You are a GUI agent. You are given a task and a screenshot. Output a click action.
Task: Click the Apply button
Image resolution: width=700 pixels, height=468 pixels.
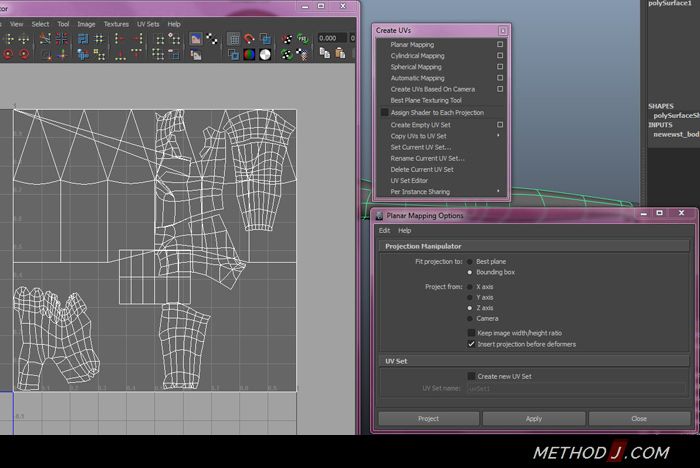(534, 419)
